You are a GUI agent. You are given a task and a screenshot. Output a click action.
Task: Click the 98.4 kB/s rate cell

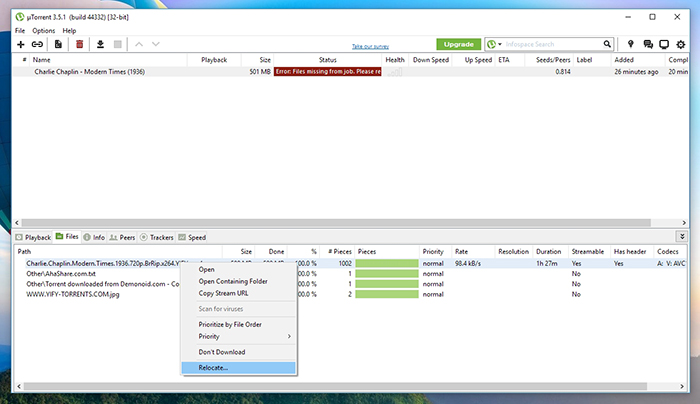tap(468, 263)
